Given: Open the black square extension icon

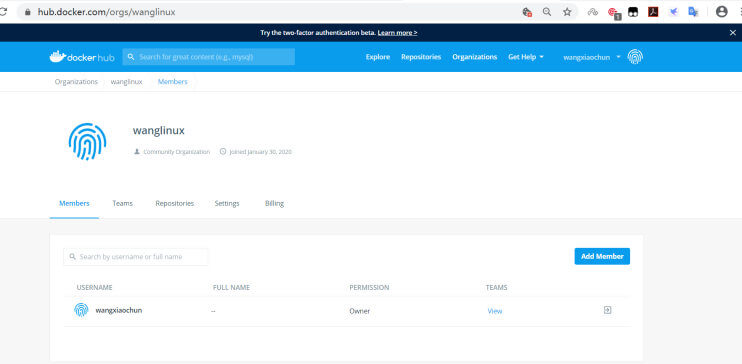Looking at the screenshot, I should tap(633, 12).
